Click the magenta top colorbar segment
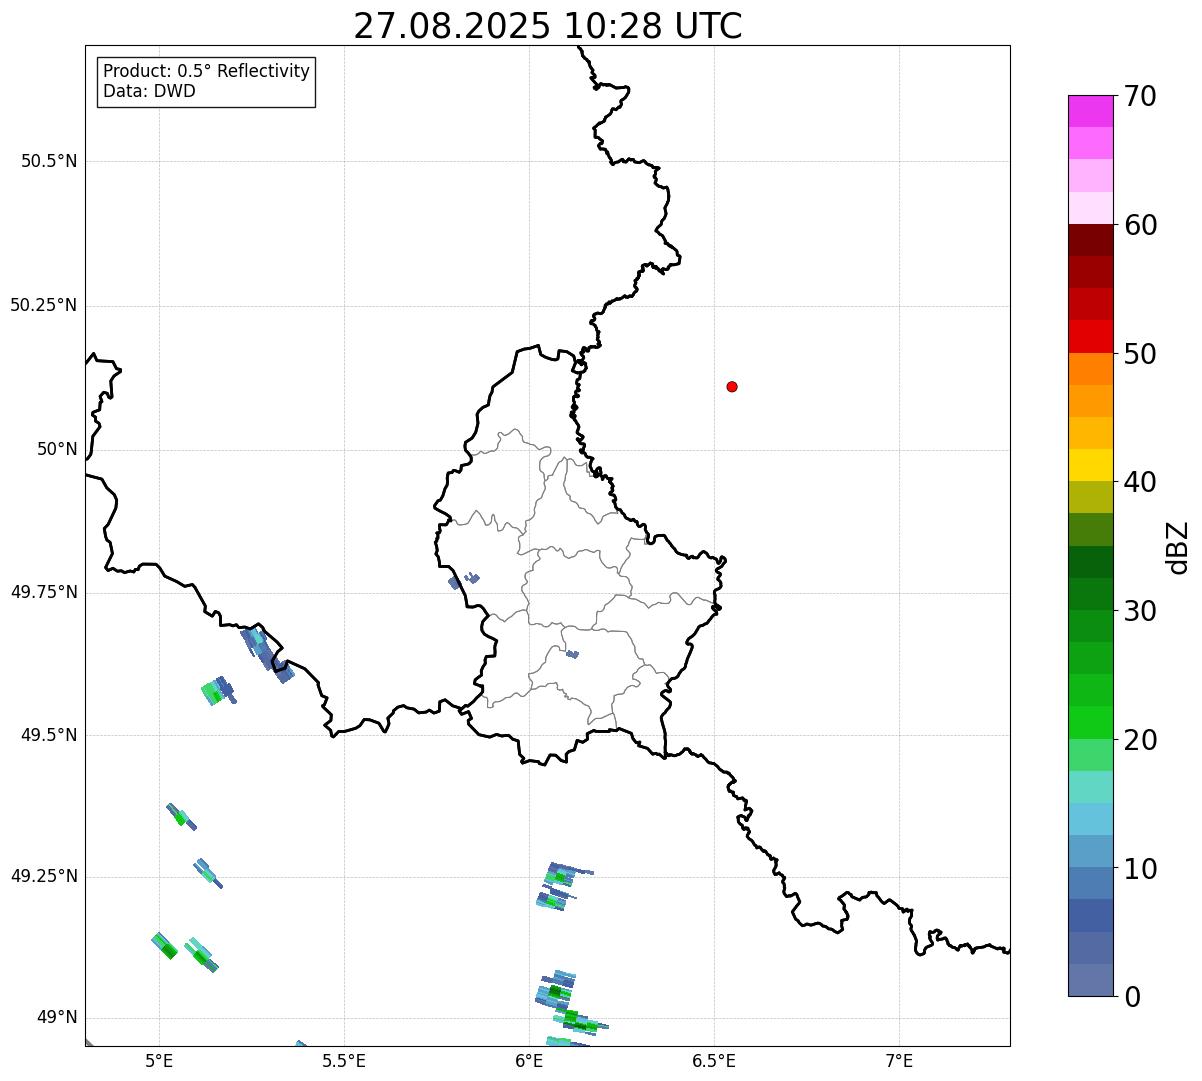Image resolution: width=1202 pixels, height=1081 pixels. tap(1090, 111)
